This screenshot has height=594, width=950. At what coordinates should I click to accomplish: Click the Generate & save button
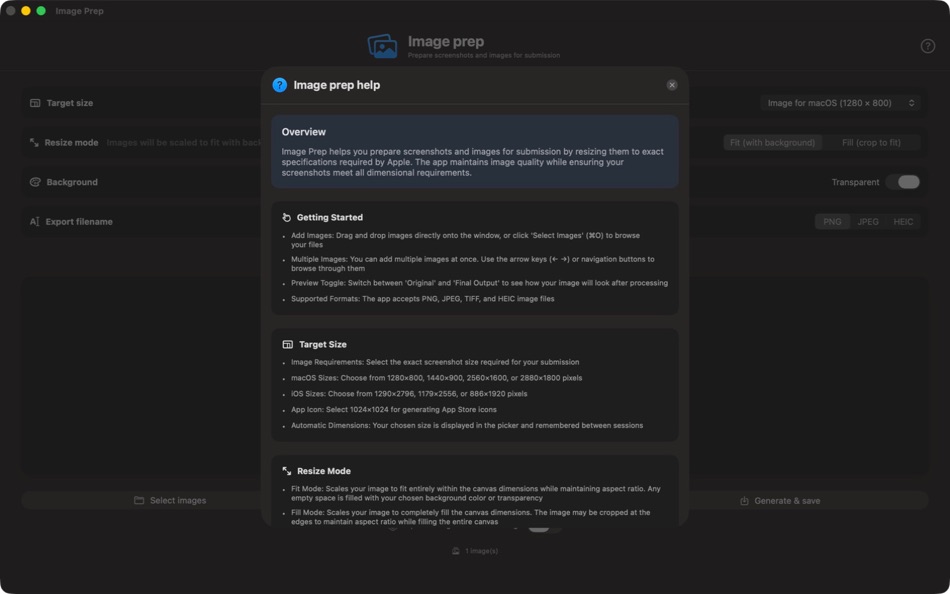pos(780,500)
